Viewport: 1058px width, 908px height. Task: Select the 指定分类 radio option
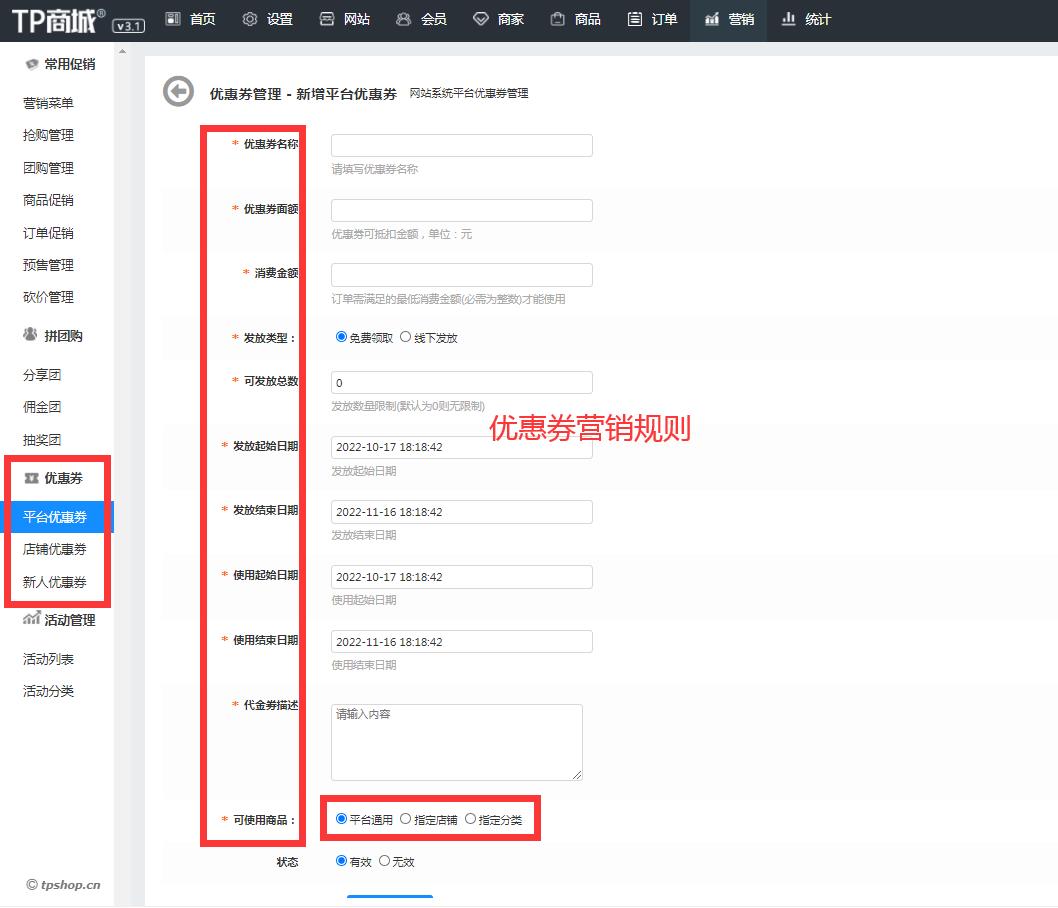coord(470,818)
